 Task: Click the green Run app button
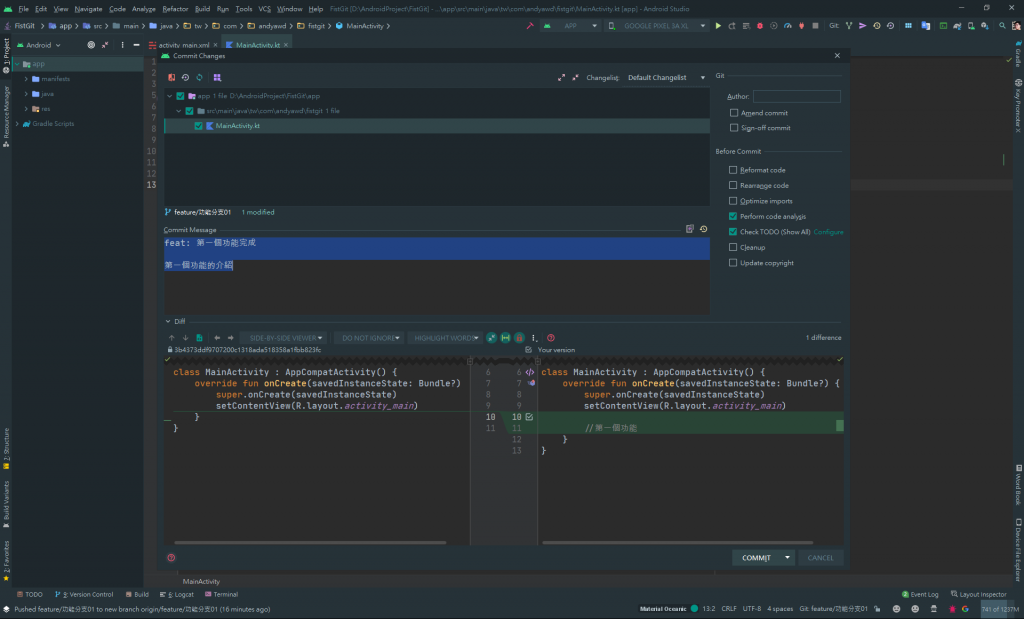pos(718,25)
